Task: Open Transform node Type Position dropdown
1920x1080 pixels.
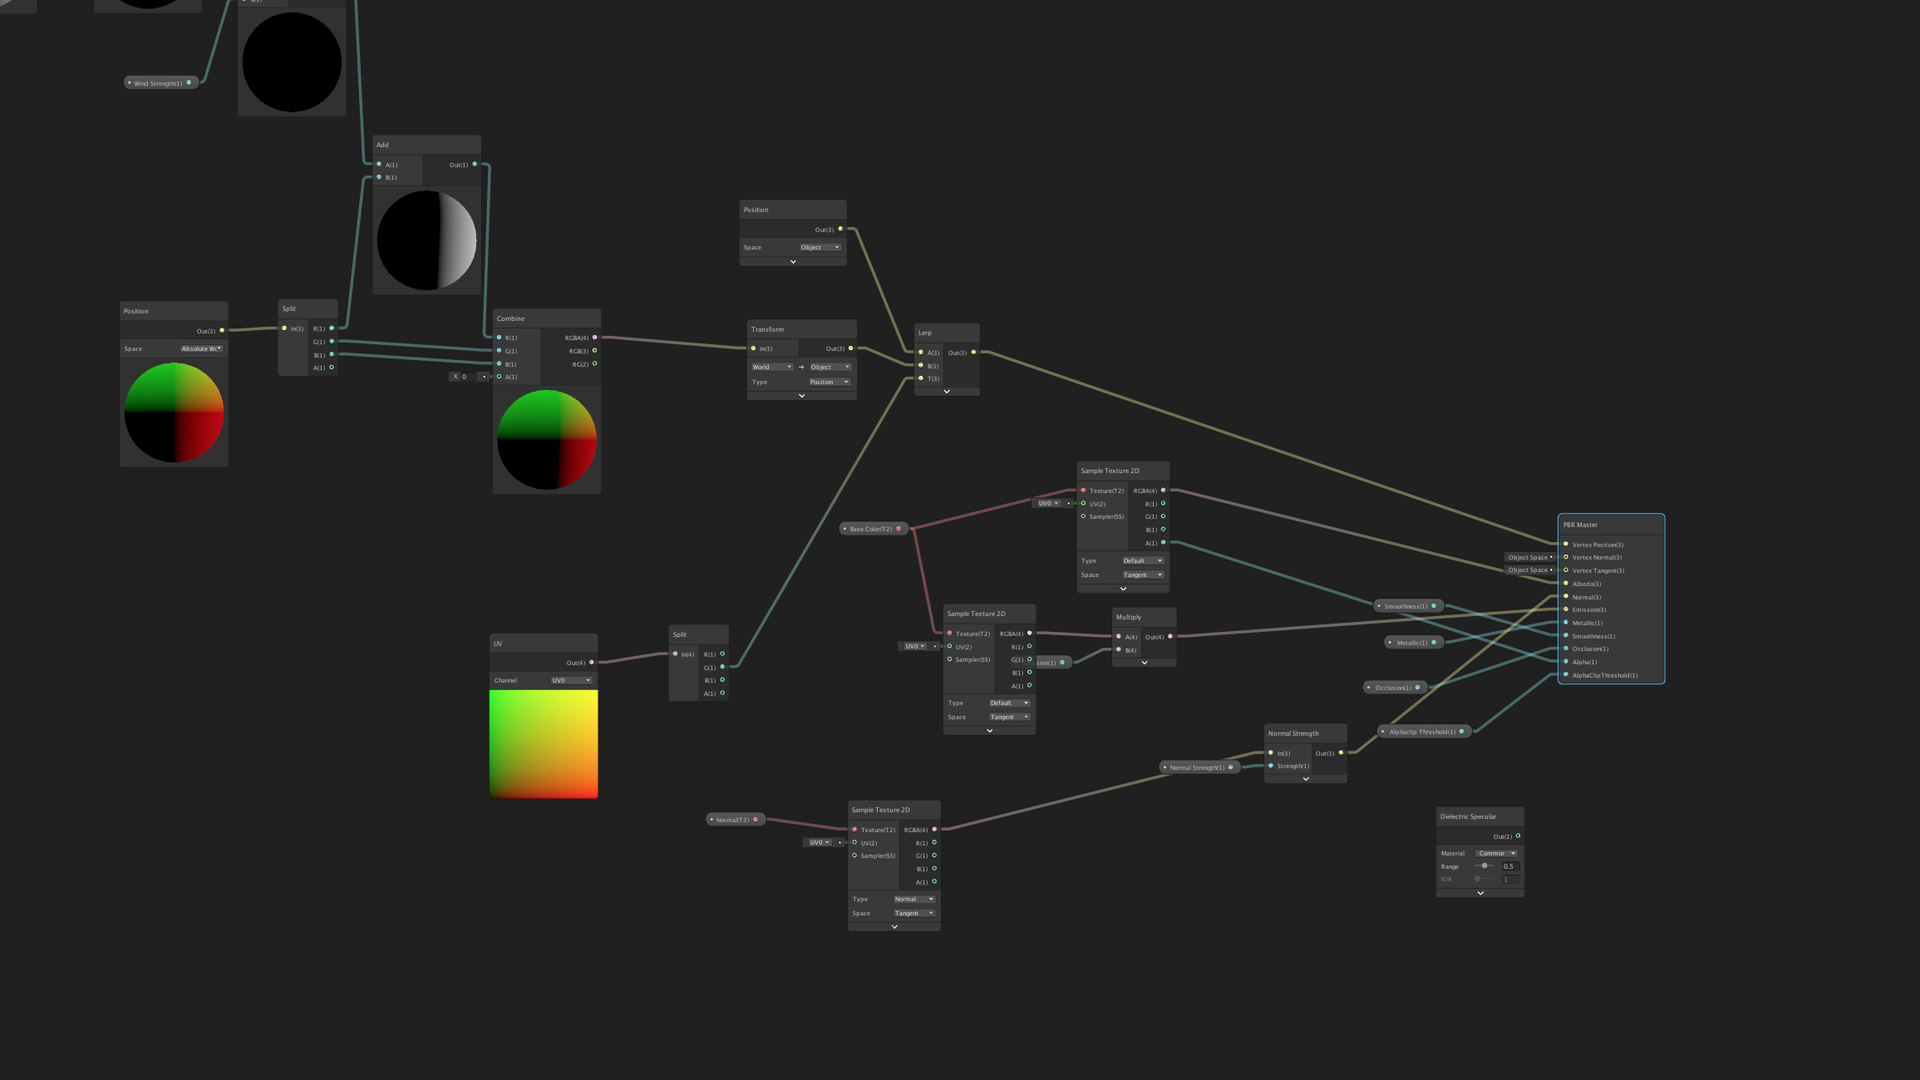Action: point(829,382)
